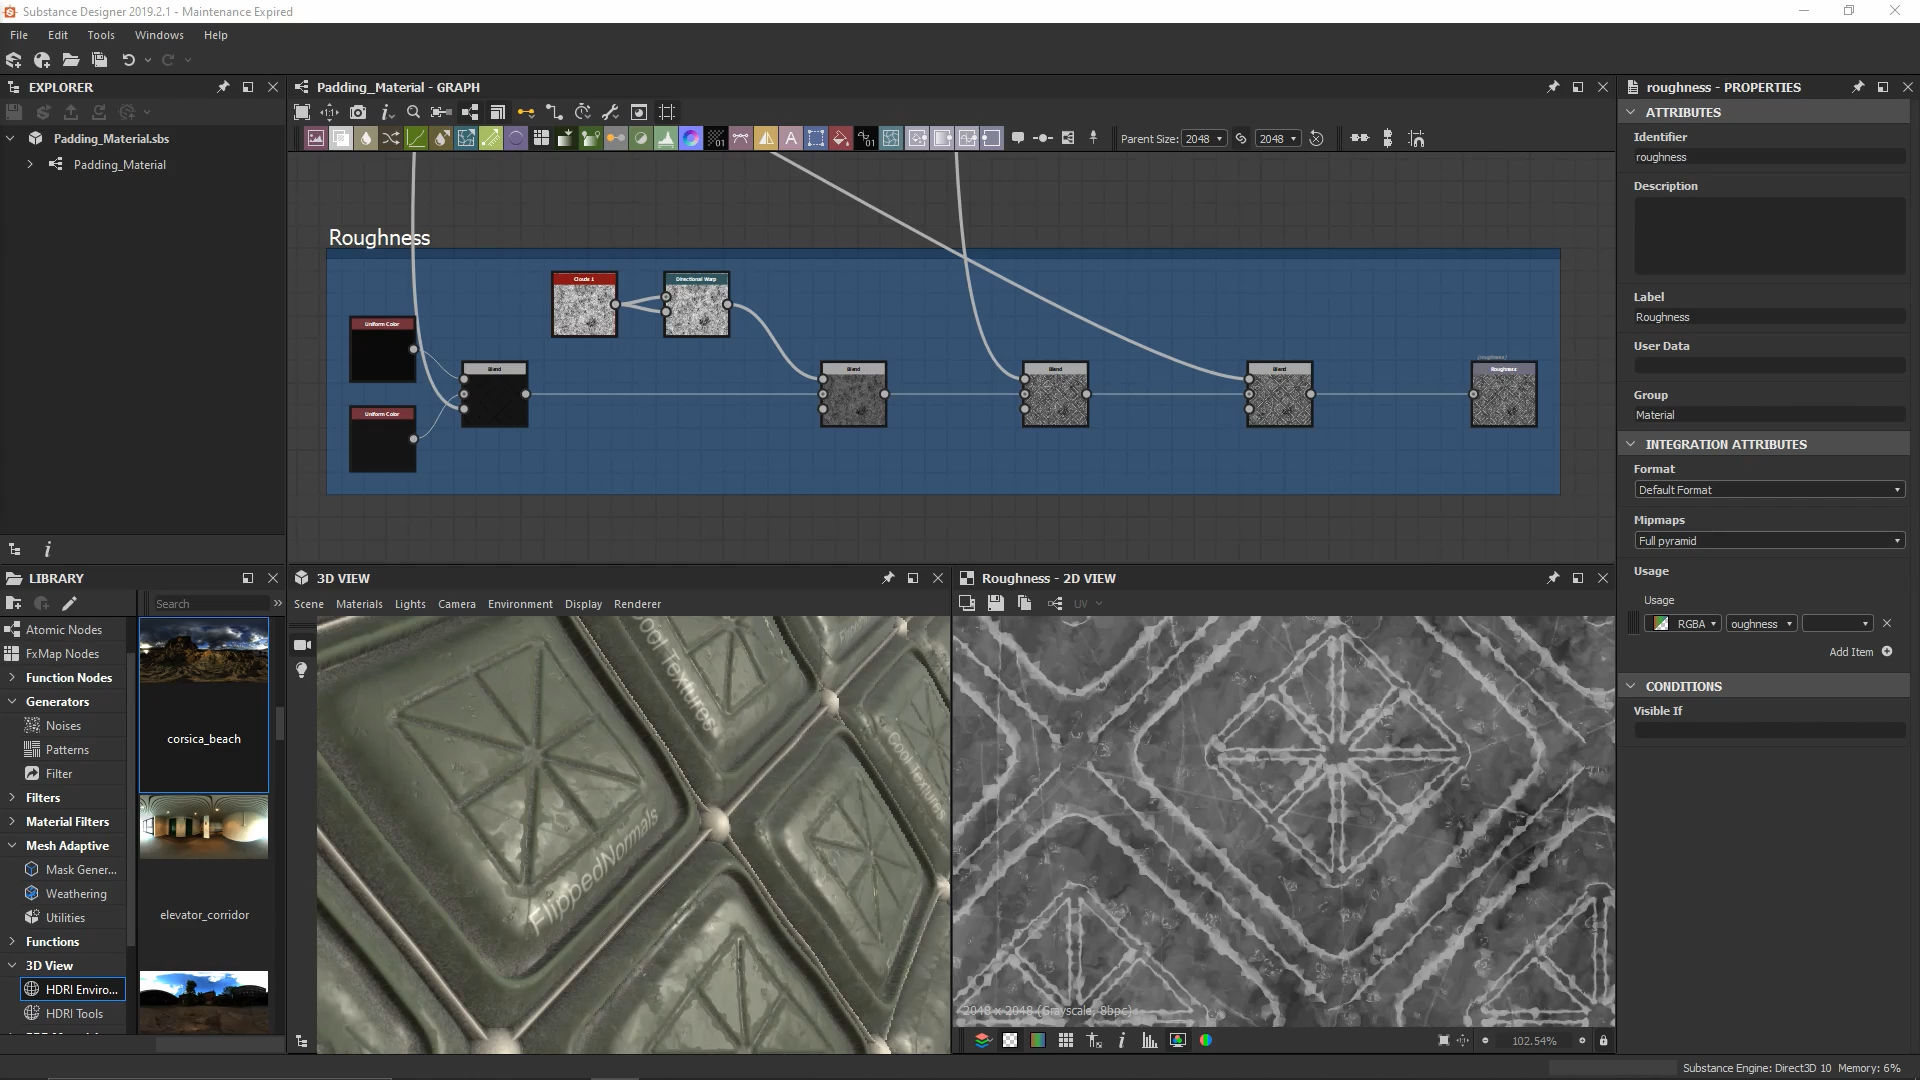This screenshot has width=1920, height=1080.
Task: Select the Roughness output node
Action: [1504, 394]
